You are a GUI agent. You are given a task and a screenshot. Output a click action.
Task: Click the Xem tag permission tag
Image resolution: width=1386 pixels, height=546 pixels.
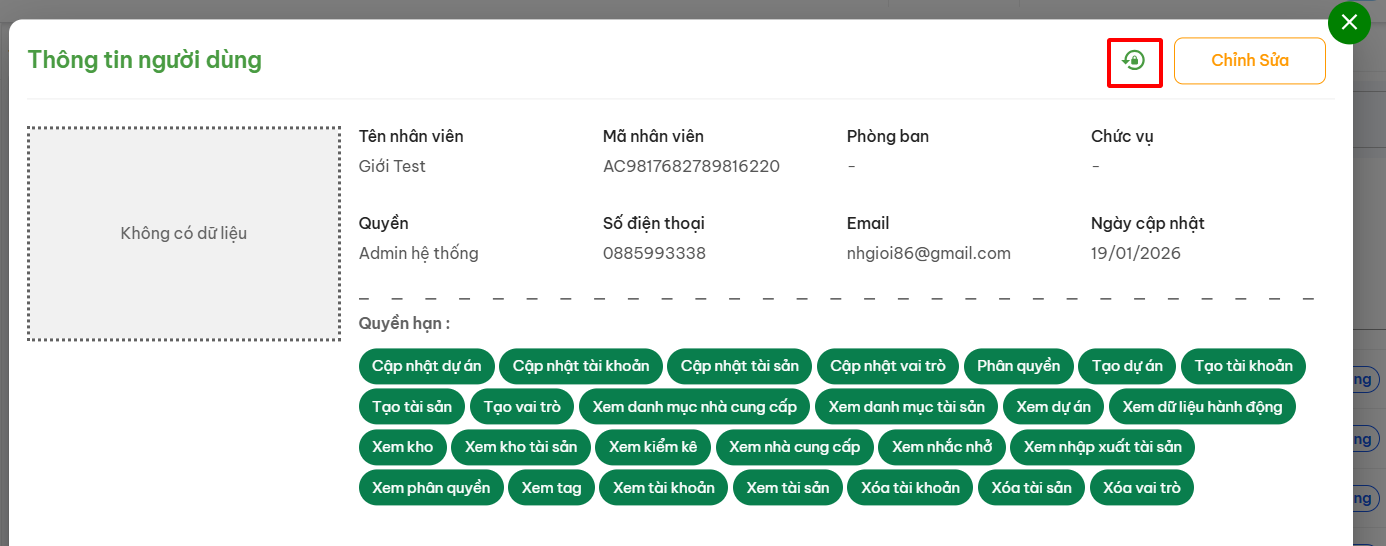point(551,488)
